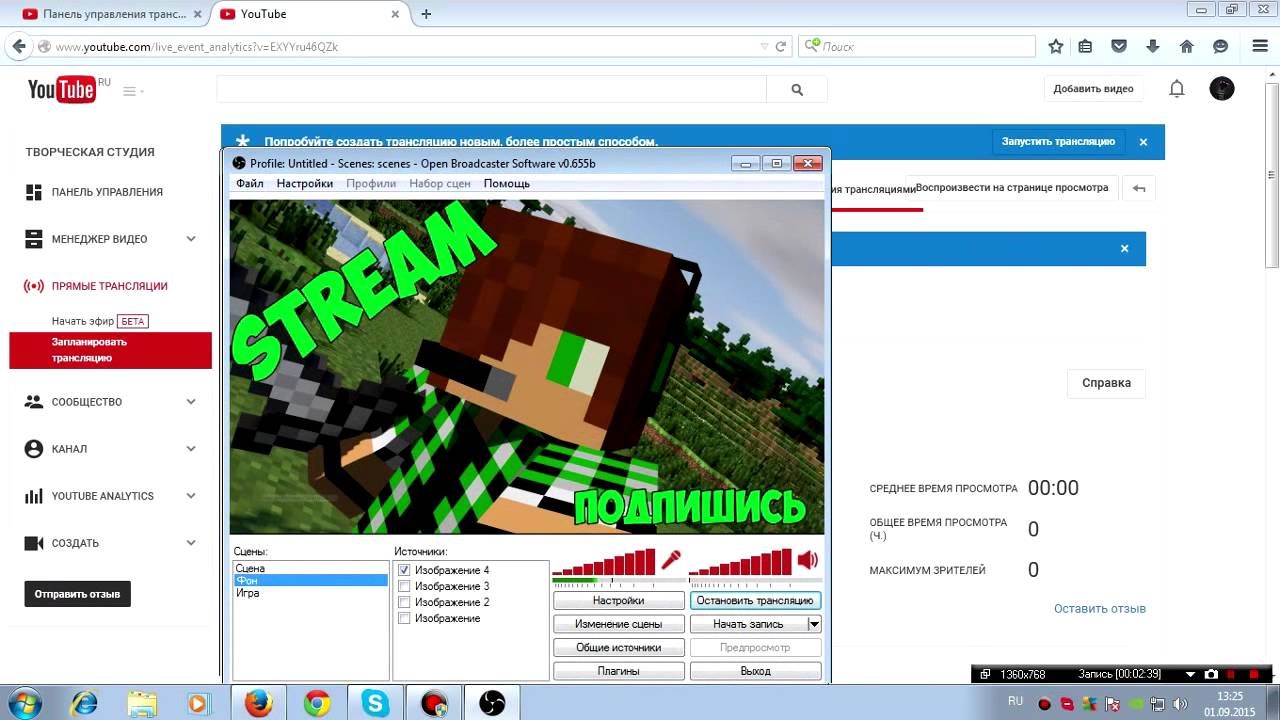Expand Менеджер видео sidebar section

coord(191,239)
